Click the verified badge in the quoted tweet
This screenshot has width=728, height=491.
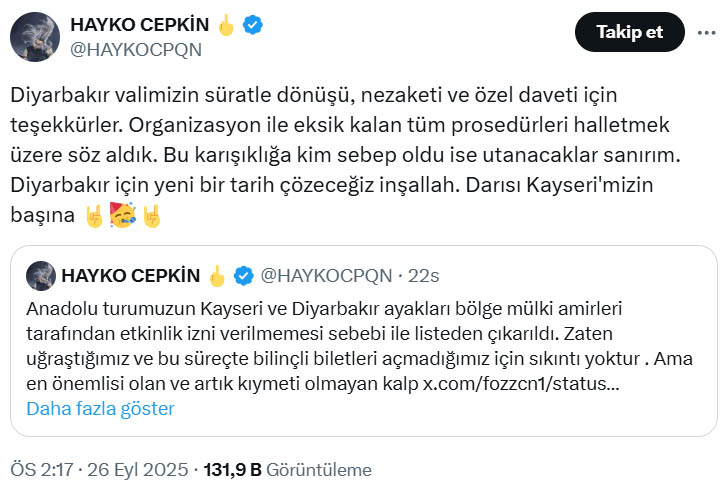coord(243,275)
